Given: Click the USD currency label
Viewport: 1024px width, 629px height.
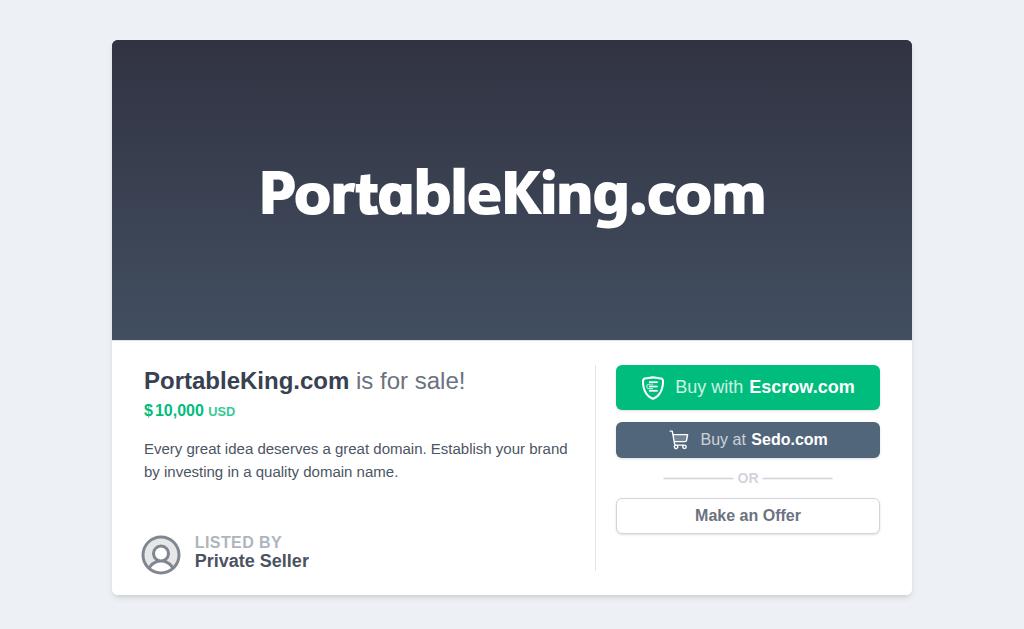Looking at the screenshot, I should [221, 411].
